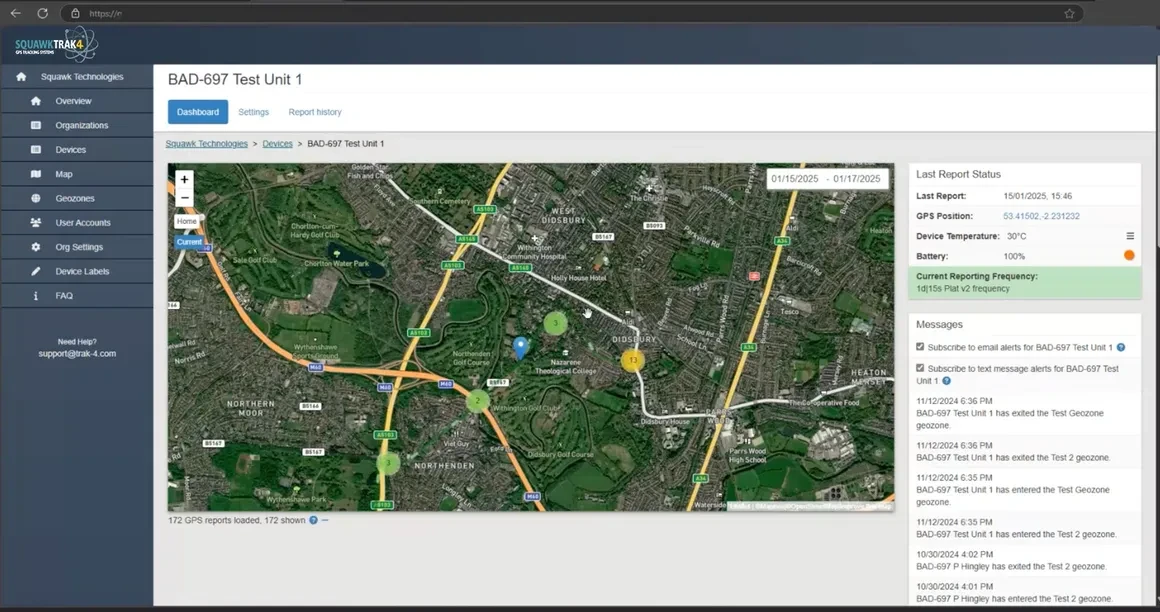The image size is (1160, 612).
Task: Open the Settings tab
Action: click(254, 112)
